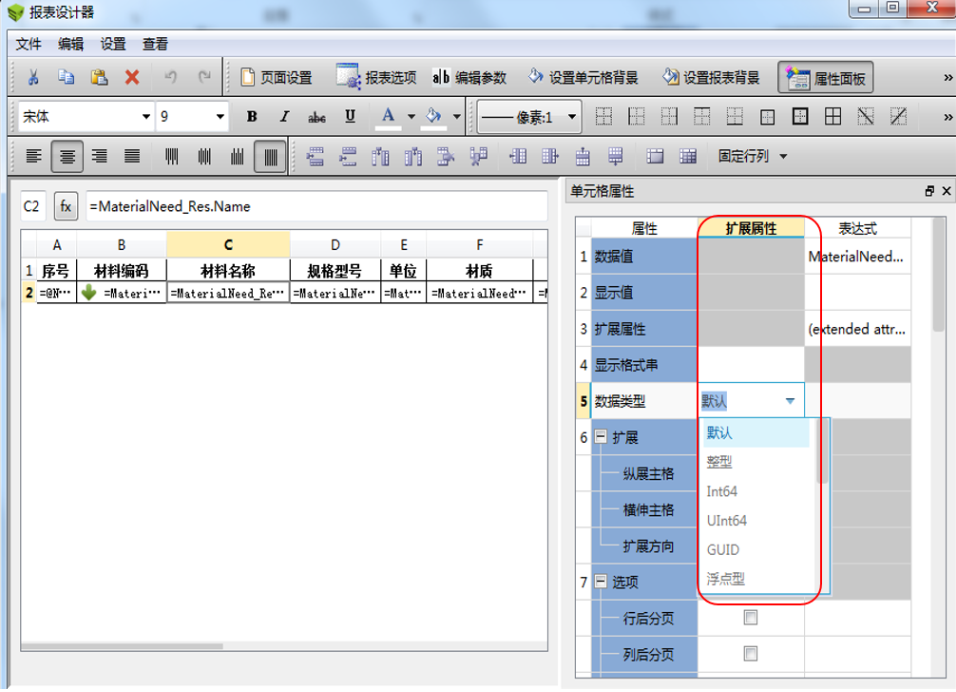Select the Int64 data type option
This screenshot has width=956, height=692.
tap(756, 491)
